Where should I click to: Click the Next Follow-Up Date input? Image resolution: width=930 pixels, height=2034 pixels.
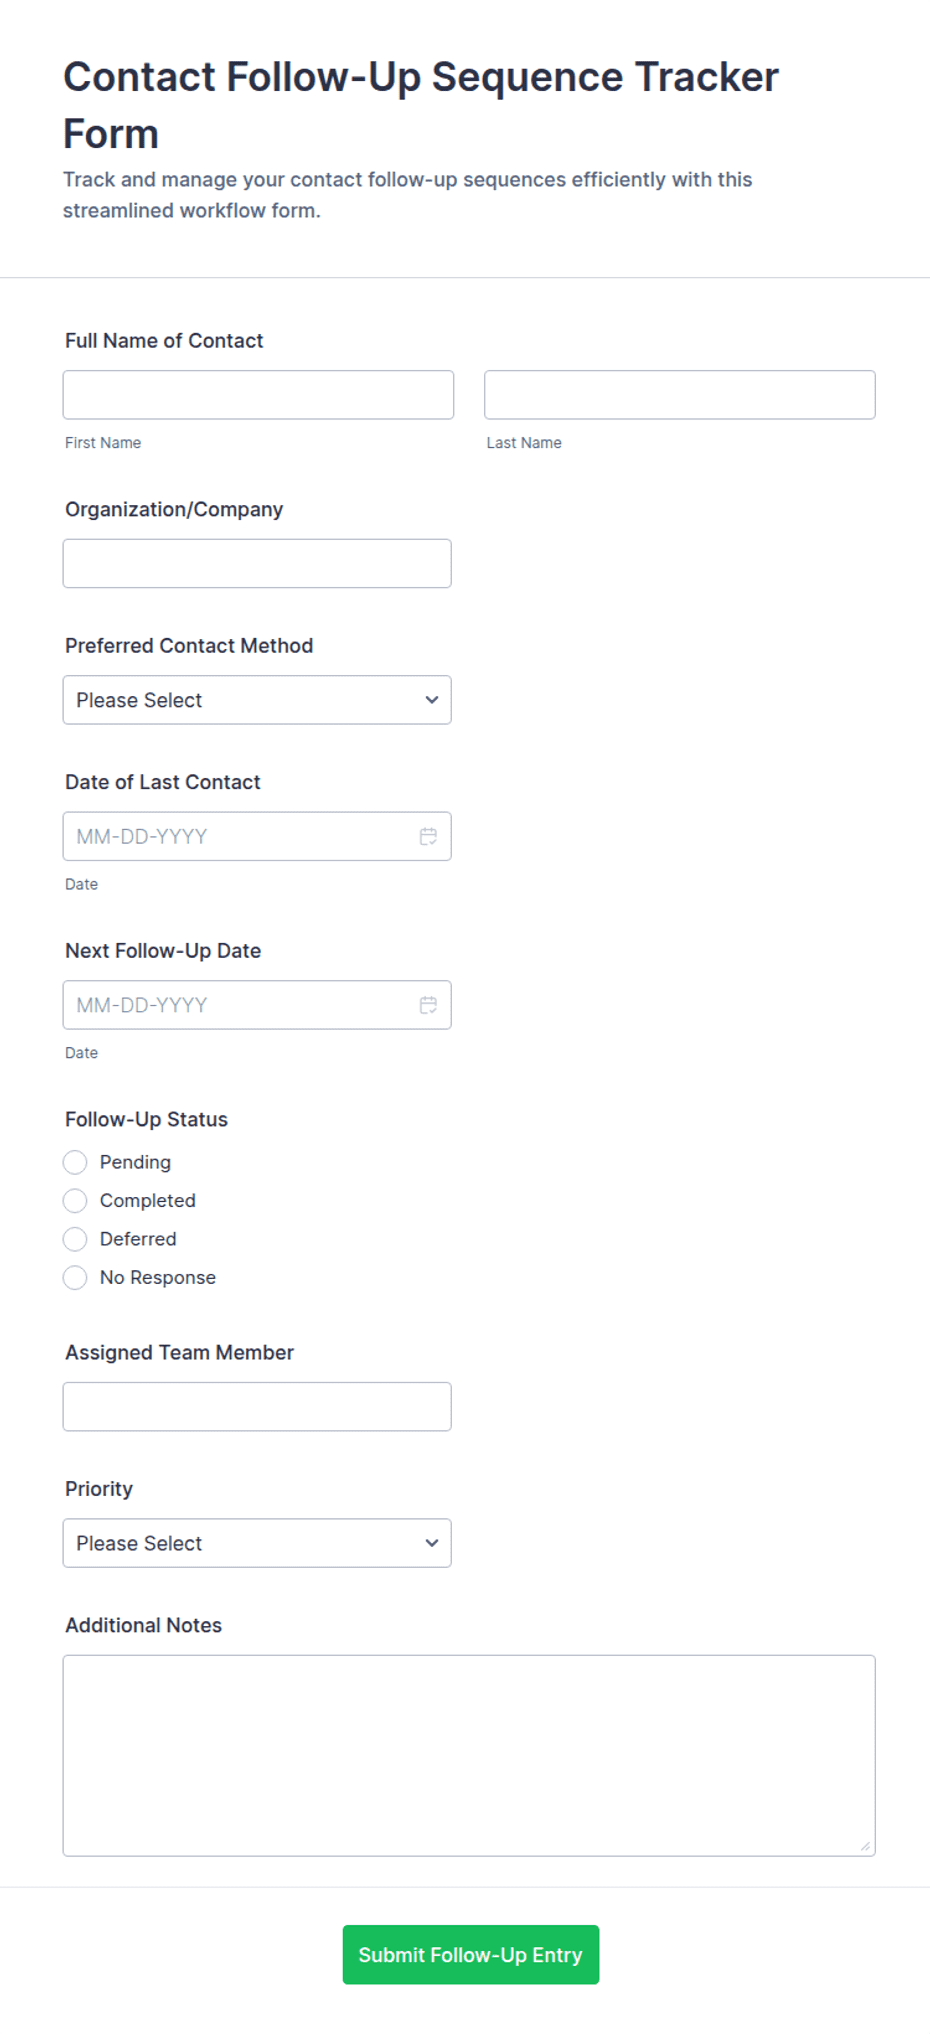(x=257, y=1005)
